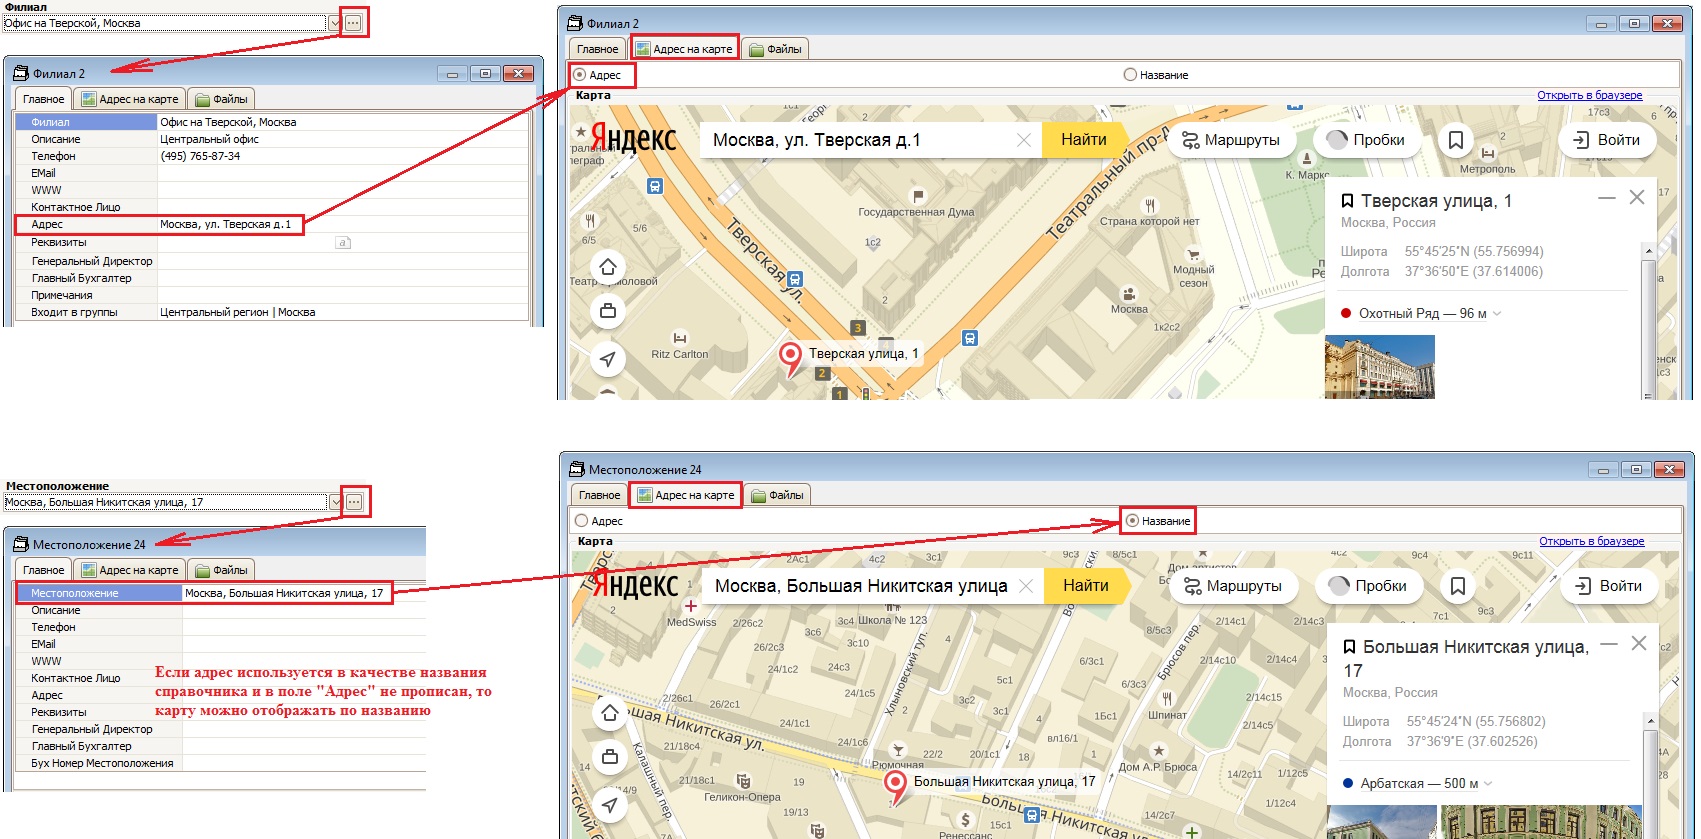The image size is (1701, 839).
Task: Click work briefcase icon on the Тверская map sidebar
Action: (608, 312)
